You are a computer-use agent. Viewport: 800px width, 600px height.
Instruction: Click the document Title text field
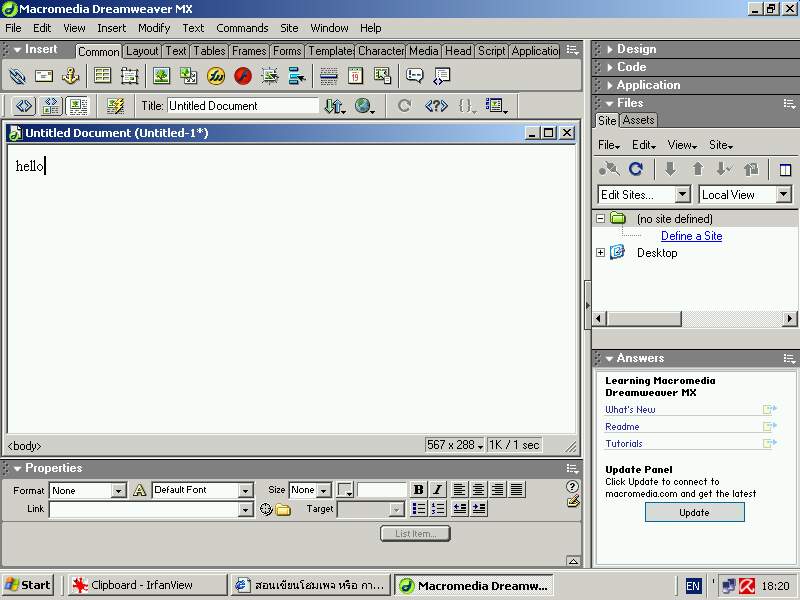click(242, 106)
